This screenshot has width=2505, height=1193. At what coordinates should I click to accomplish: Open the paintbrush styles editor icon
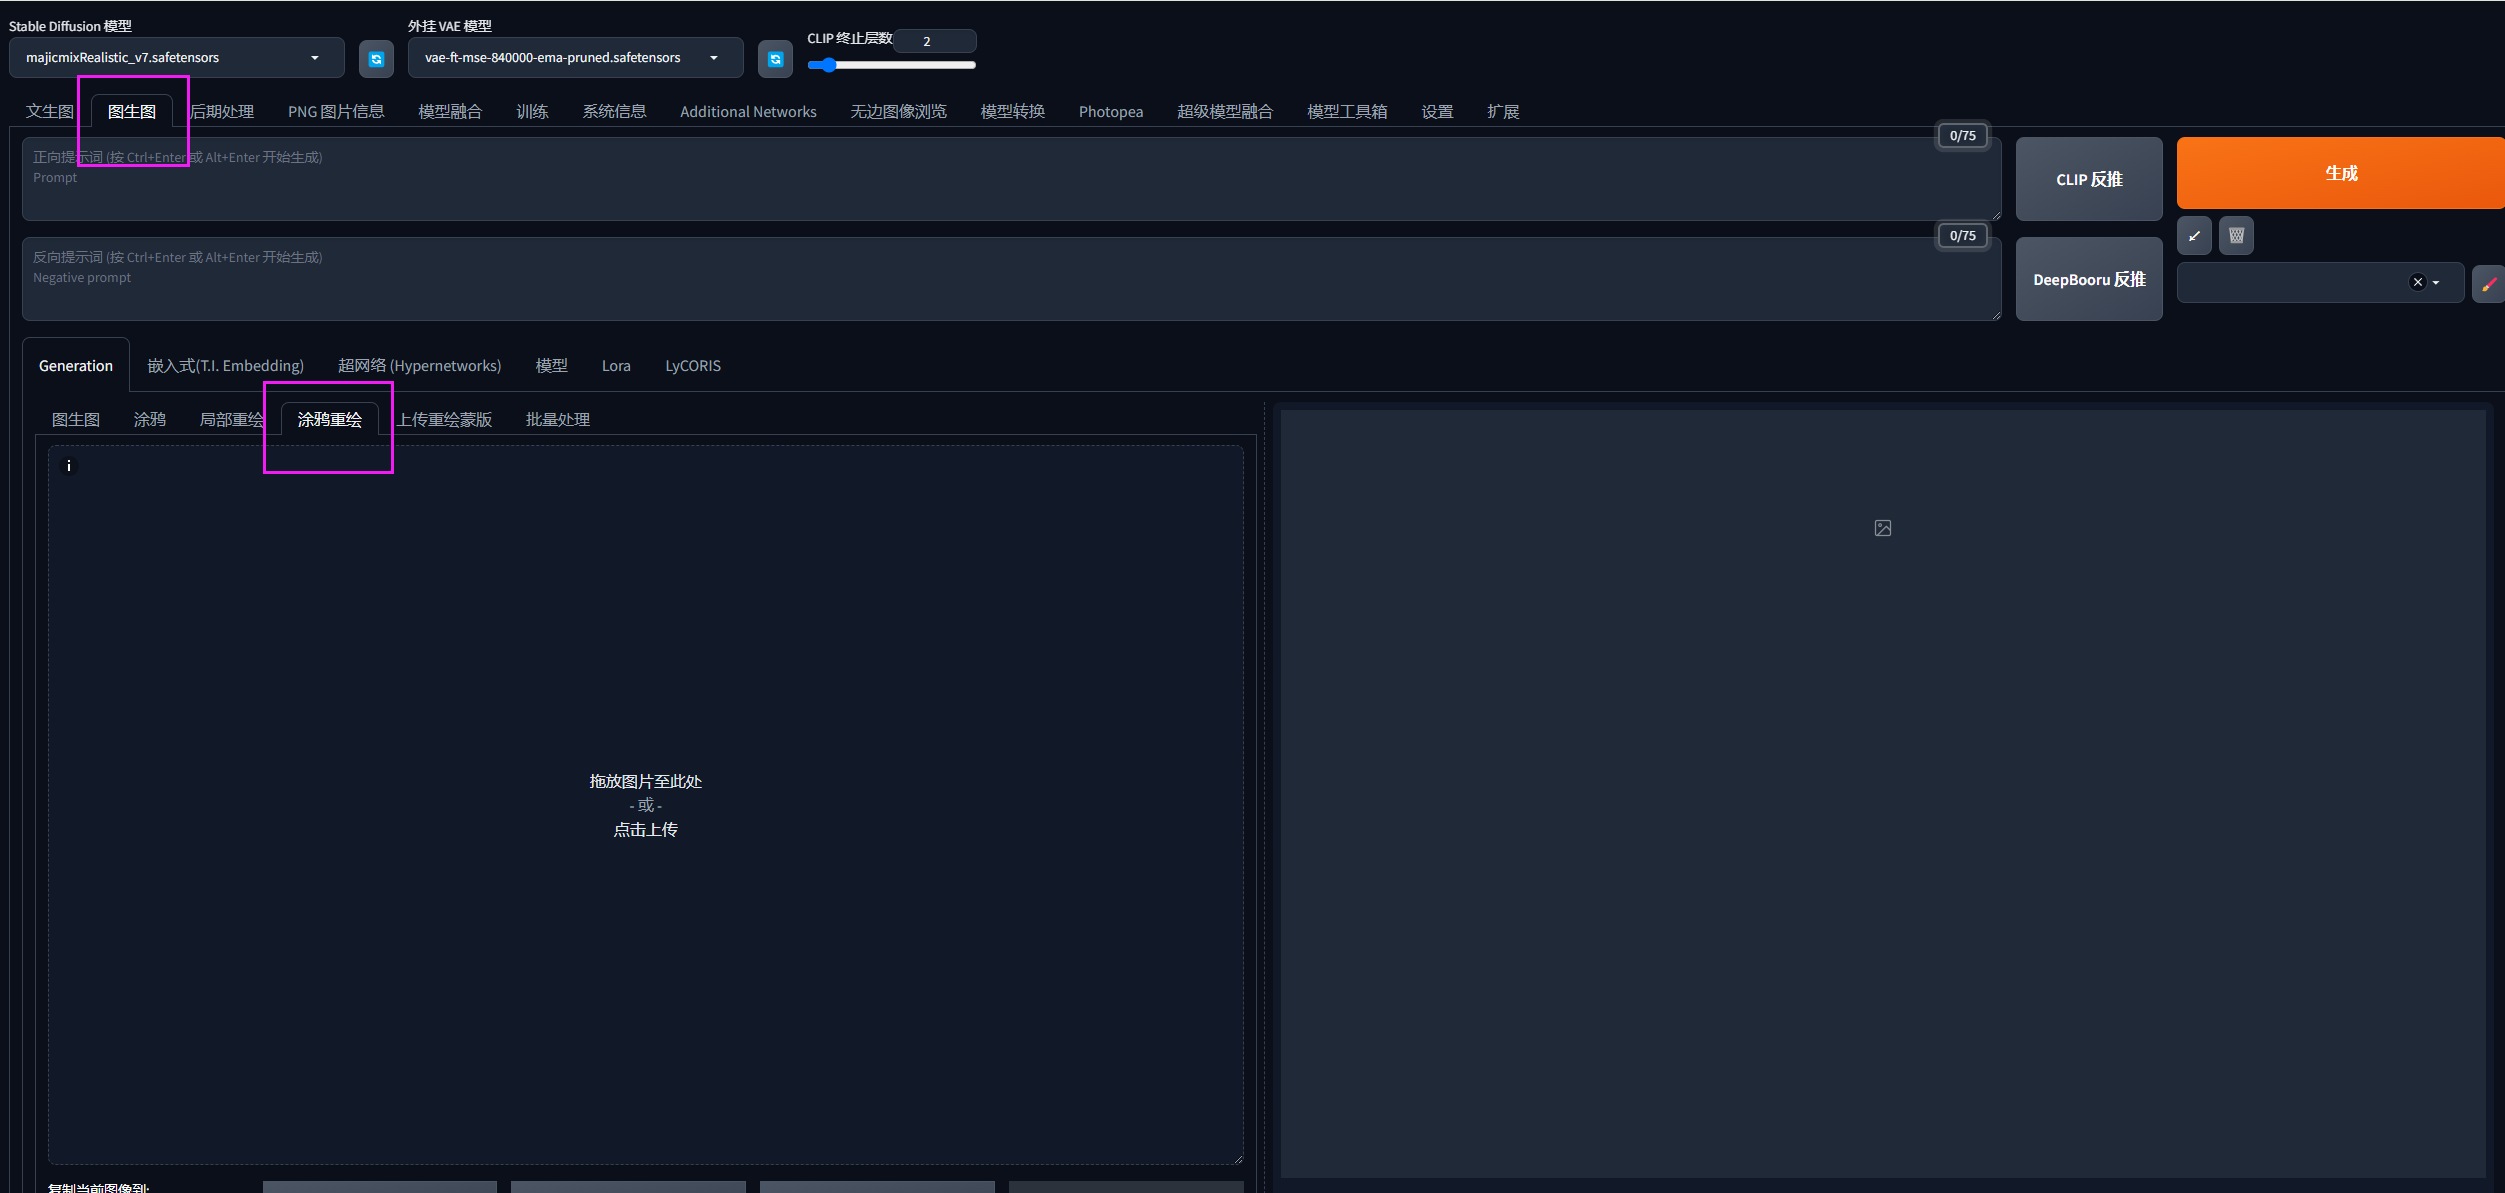tap(2488, 284)
